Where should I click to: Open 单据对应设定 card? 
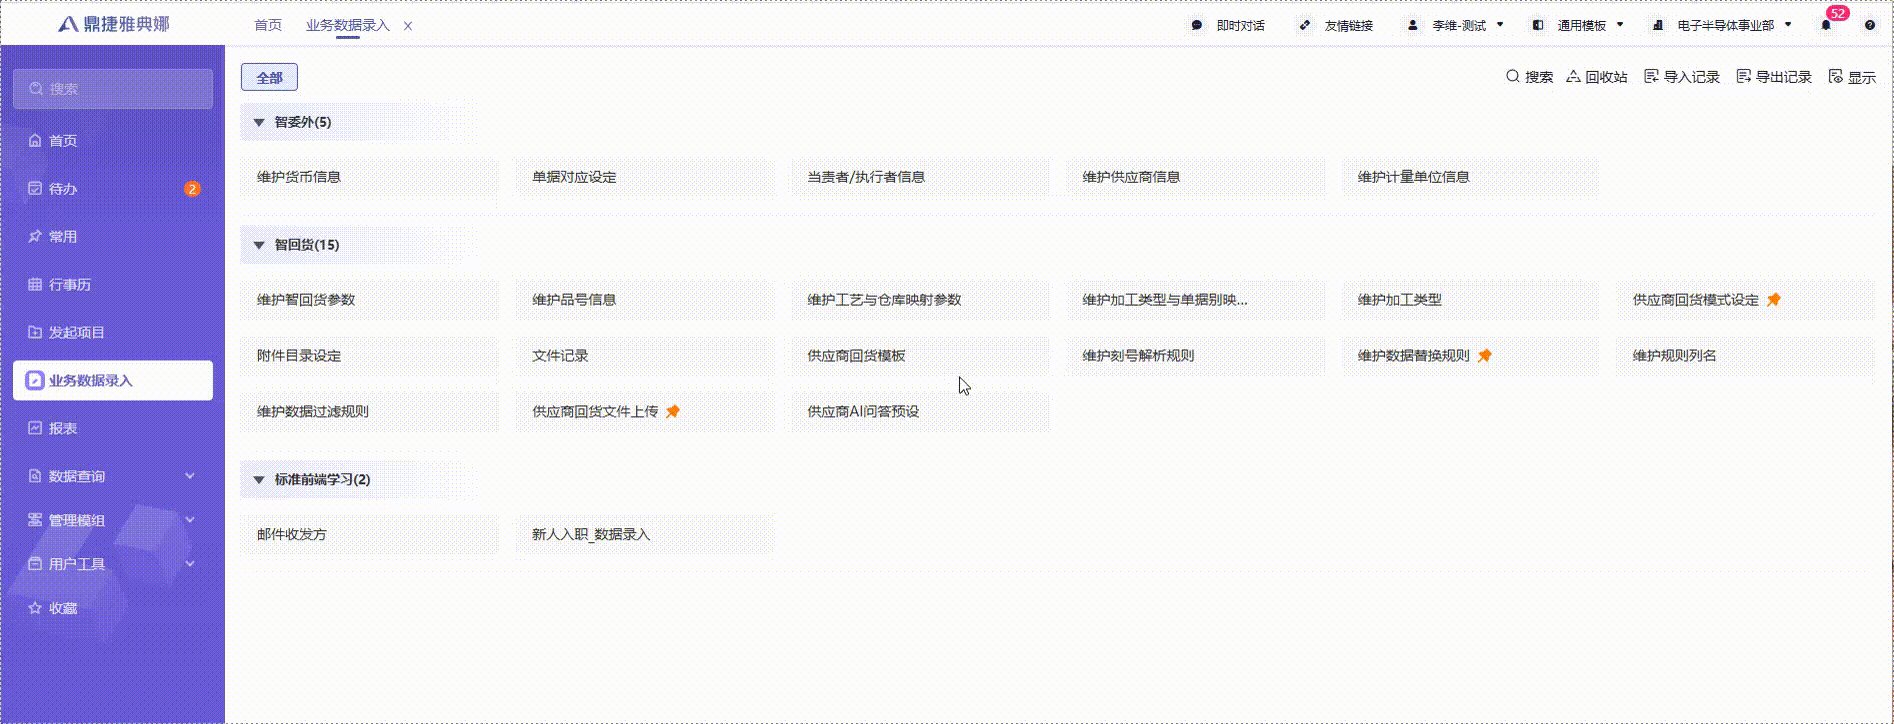point(645,177)
